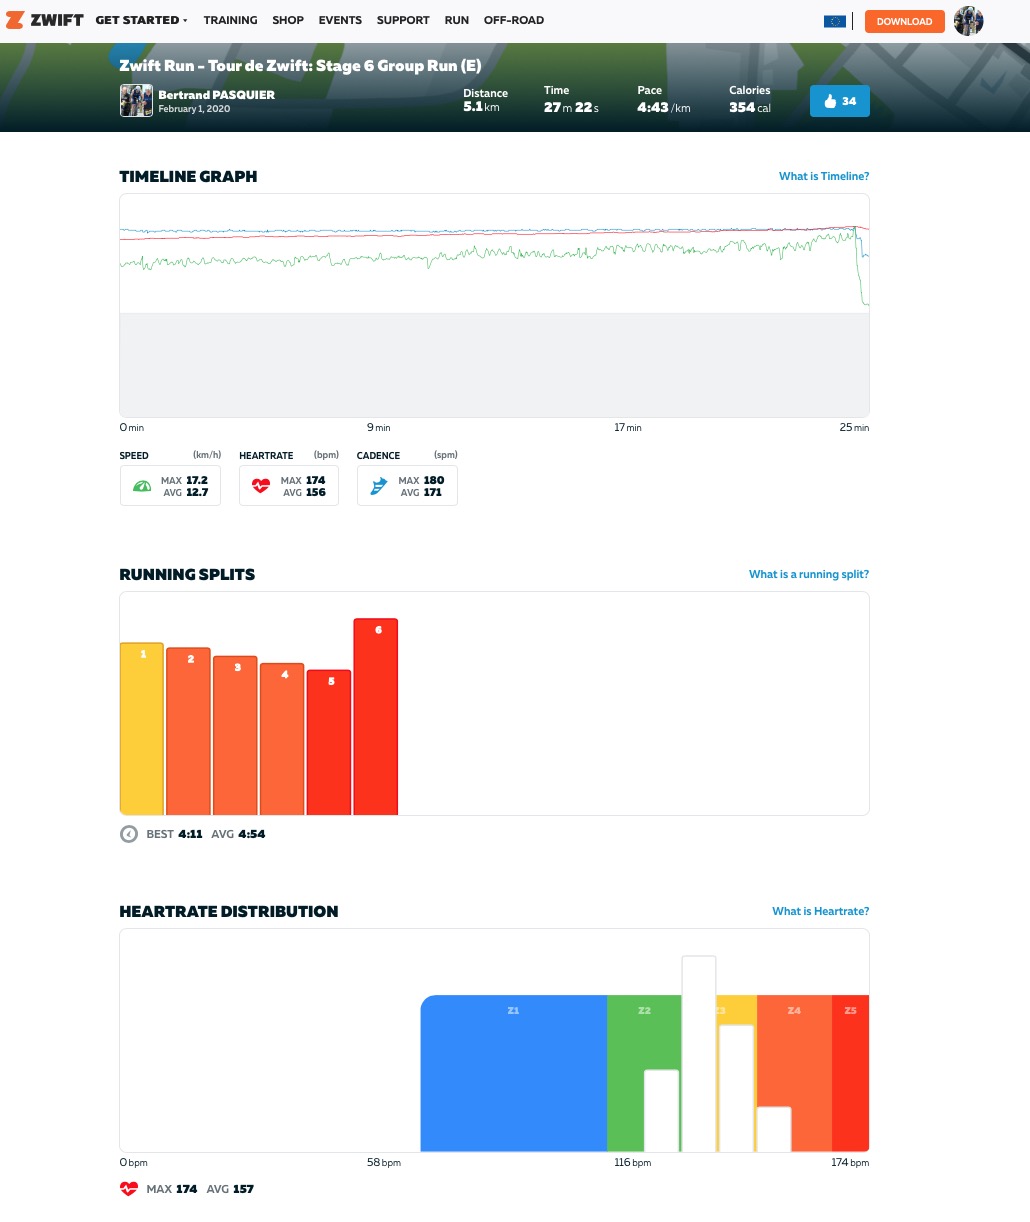Open the SUPPORT menu item
Viewport: 1030px width, 1222px height.
tap(403, 20)
